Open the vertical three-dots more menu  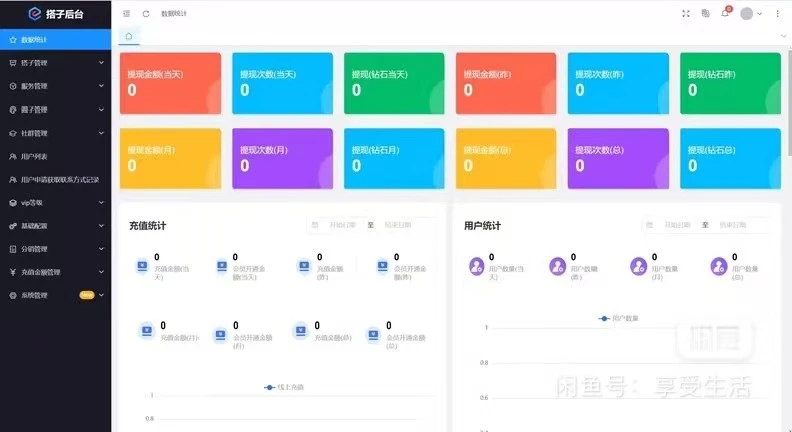point(777,14)
